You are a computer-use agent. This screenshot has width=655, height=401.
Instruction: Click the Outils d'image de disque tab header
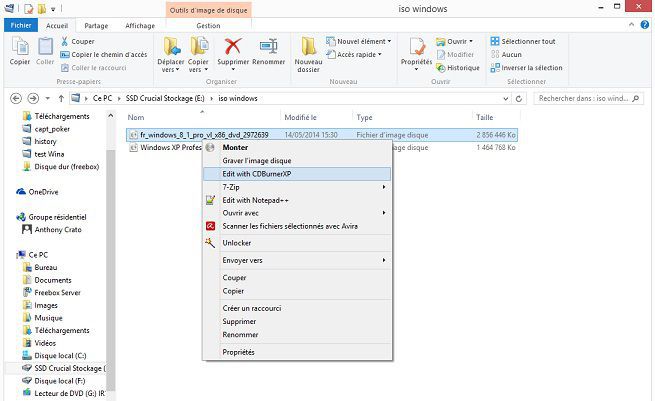pos(208,10)
